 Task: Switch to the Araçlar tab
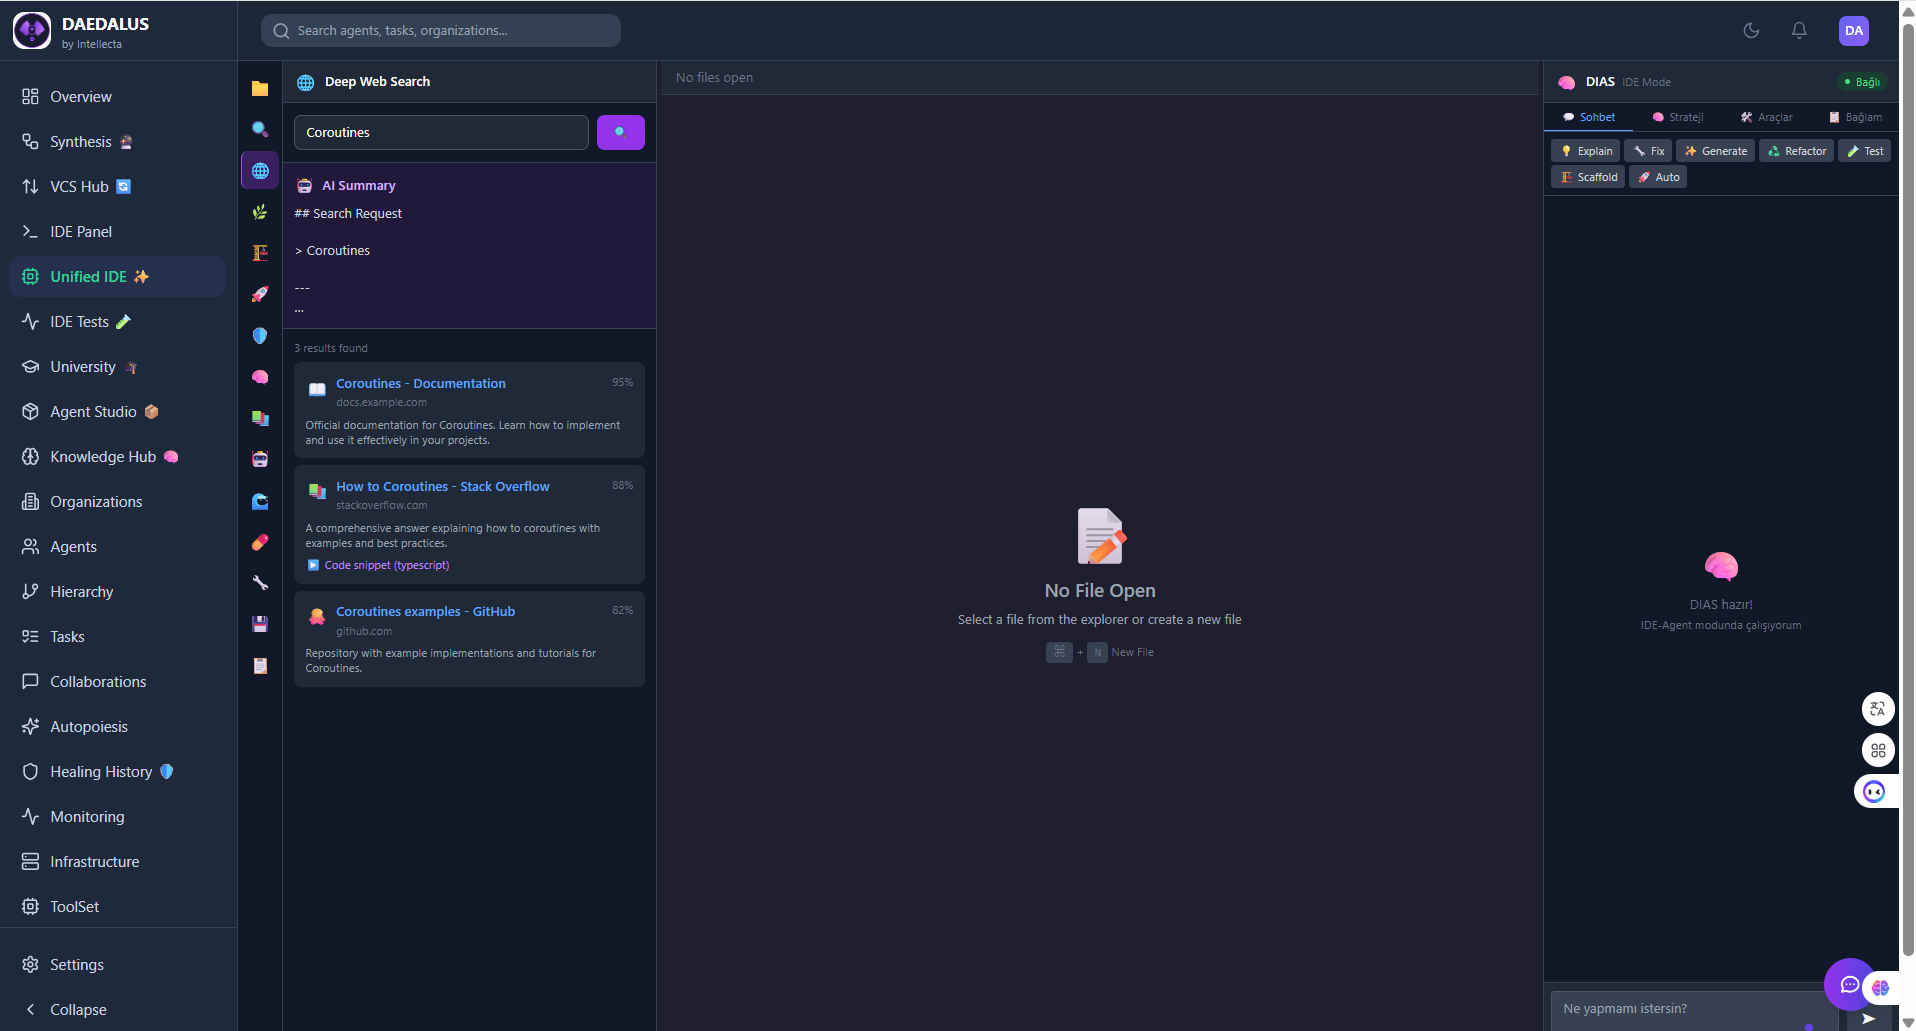click(x=1767, y=117)
